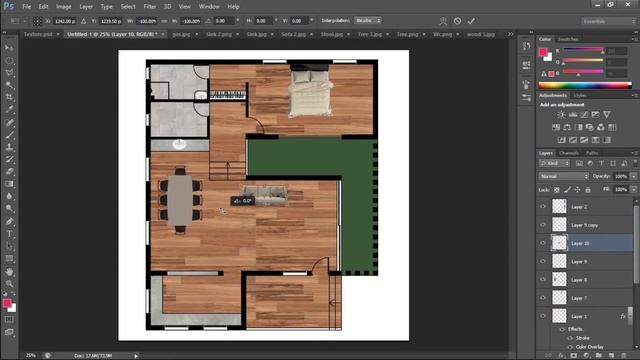Image resolution: width=640 pixels, height=360 pixels.
Task: Cancel the transform in options bar
Action: click(457, 21)
